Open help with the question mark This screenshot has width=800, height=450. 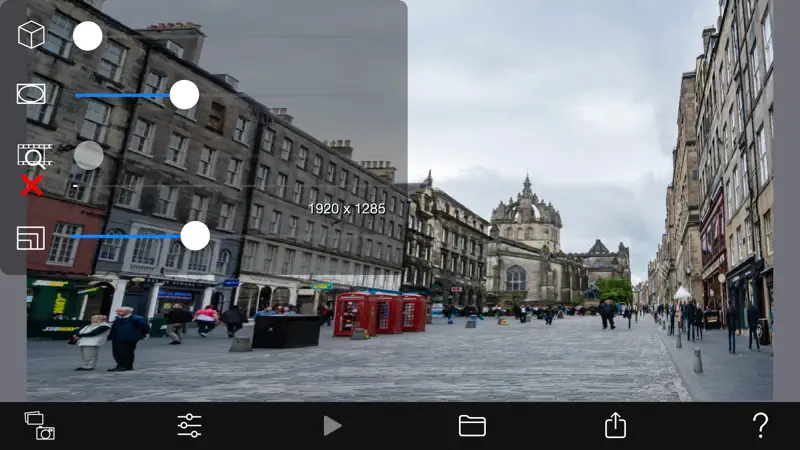[760, 425]
